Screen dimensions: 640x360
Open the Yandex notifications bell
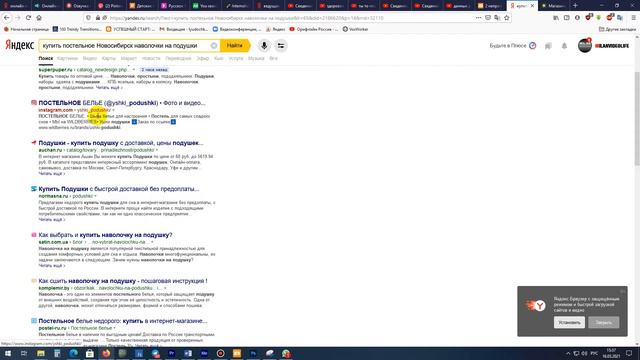tap(564, 46)
